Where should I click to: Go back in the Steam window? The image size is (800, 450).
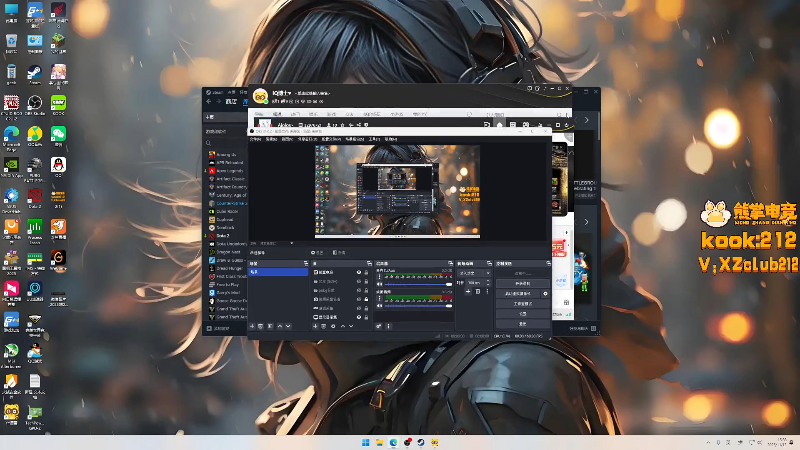coord(209,102)
